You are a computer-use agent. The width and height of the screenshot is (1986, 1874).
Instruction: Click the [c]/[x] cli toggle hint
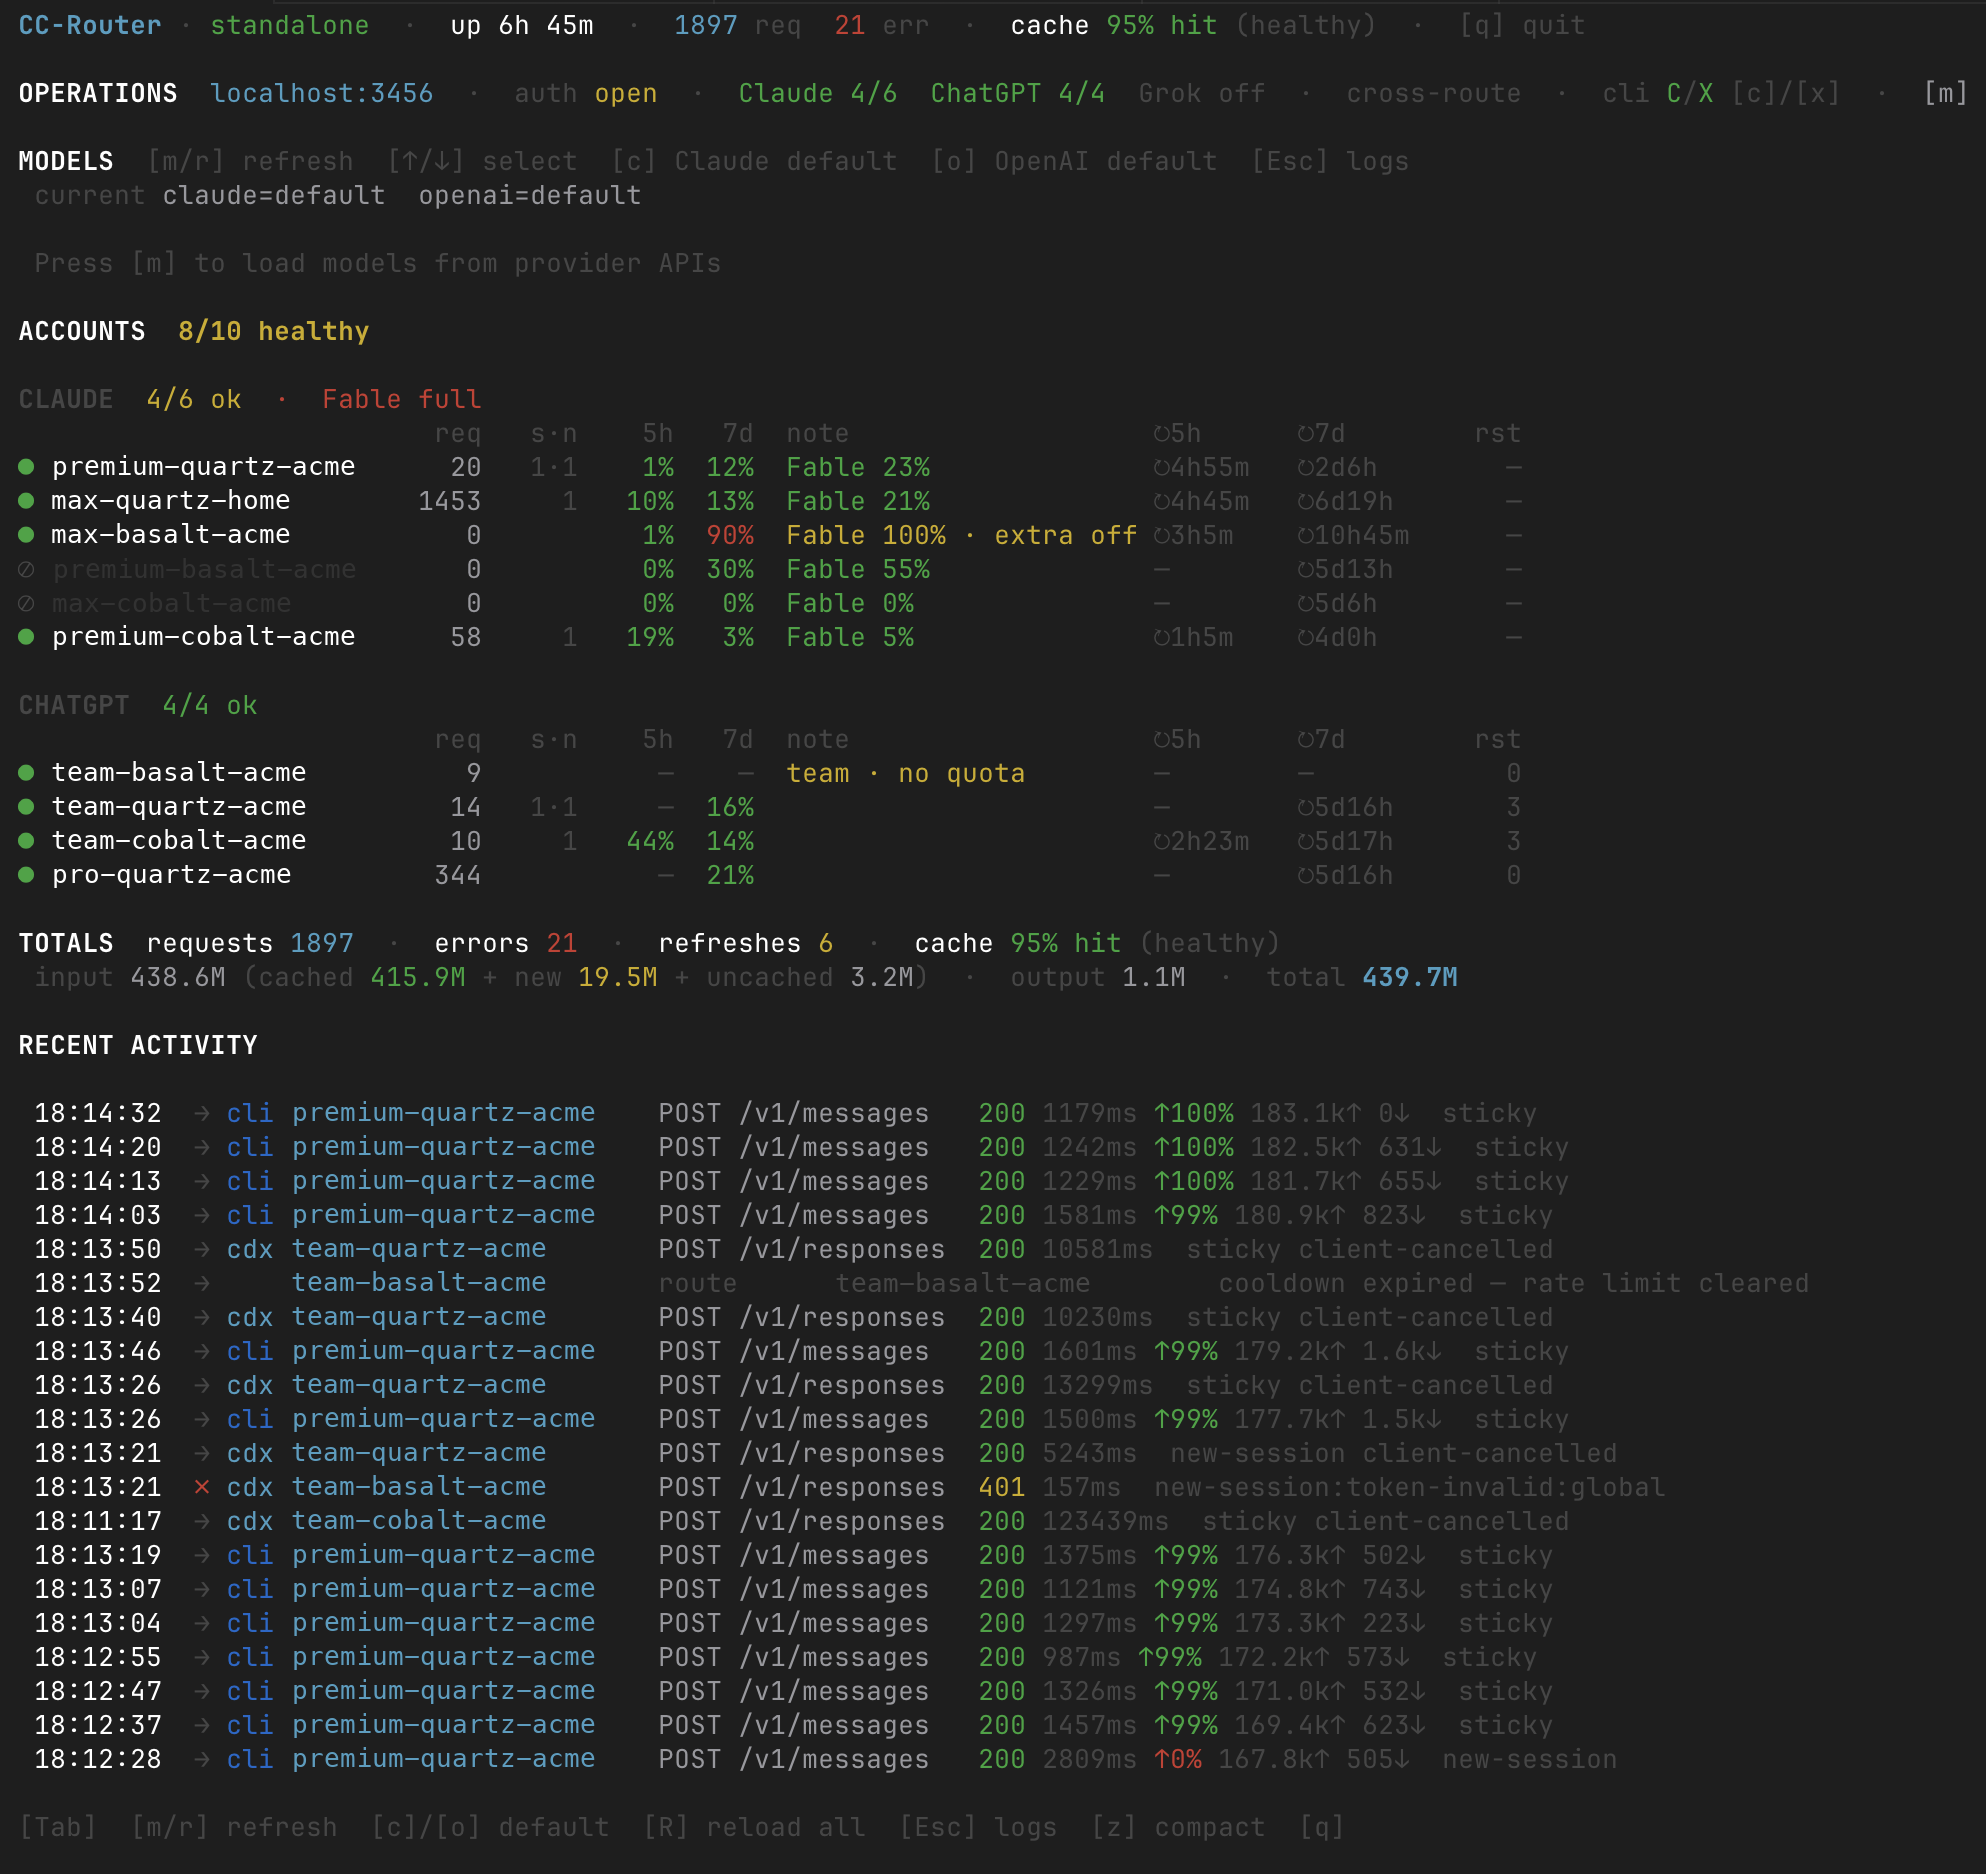(1786, 93)
